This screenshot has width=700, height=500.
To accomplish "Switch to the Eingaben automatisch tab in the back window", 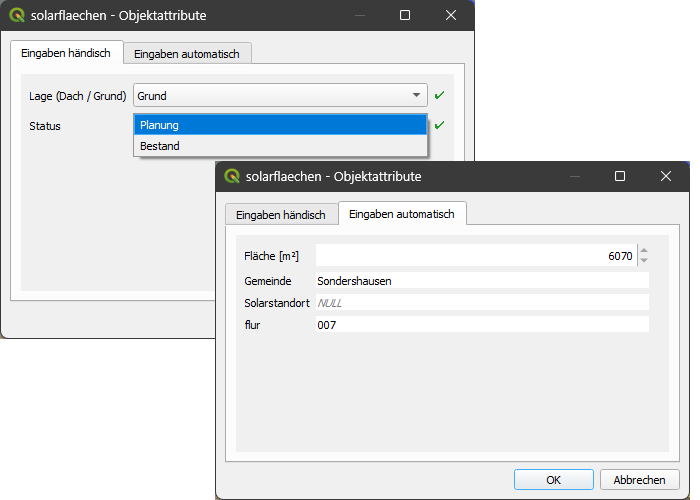I will pyautogui.click(x=187, y=54).
